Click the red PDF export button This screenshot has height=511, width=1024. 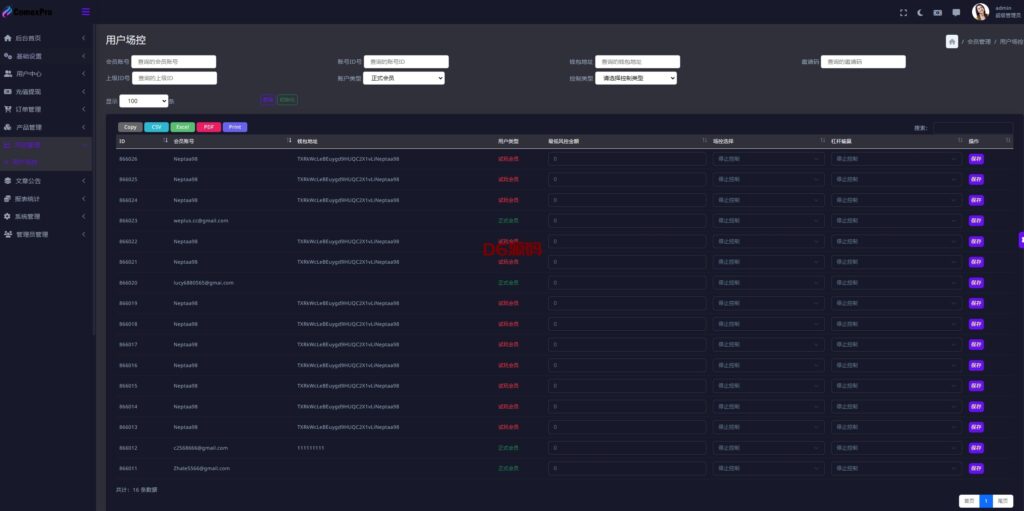208,127
